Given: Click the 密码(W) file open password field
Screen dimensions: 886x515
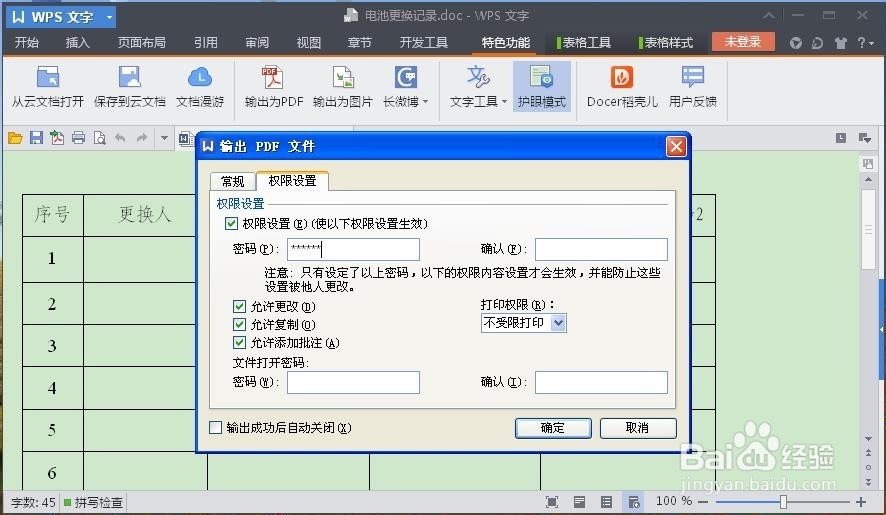Looking at the screenshot, I should [x=353, y=382].
